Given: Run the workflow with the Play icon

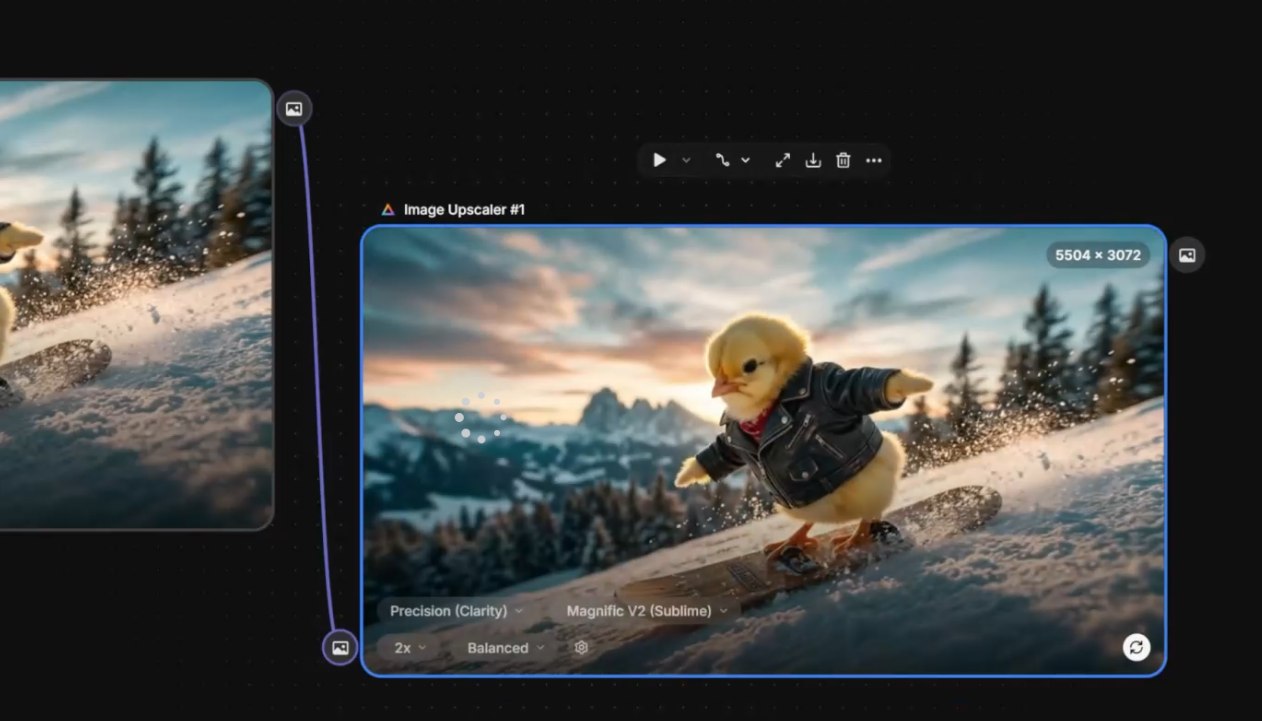Looking at the screenshot, I should point(659,160).
